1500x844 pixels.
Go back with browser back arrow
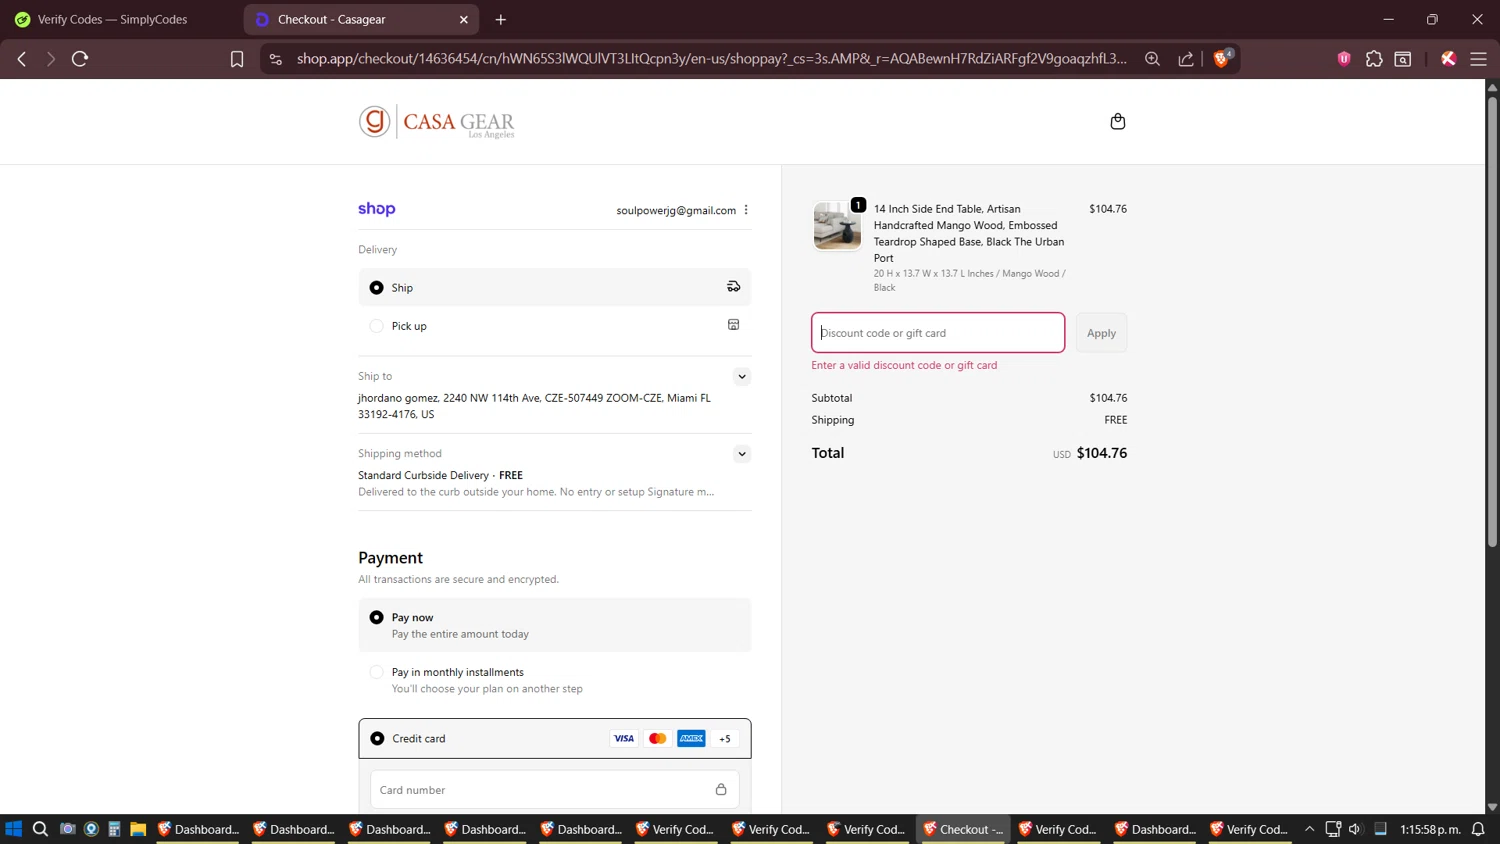(22, 59)
